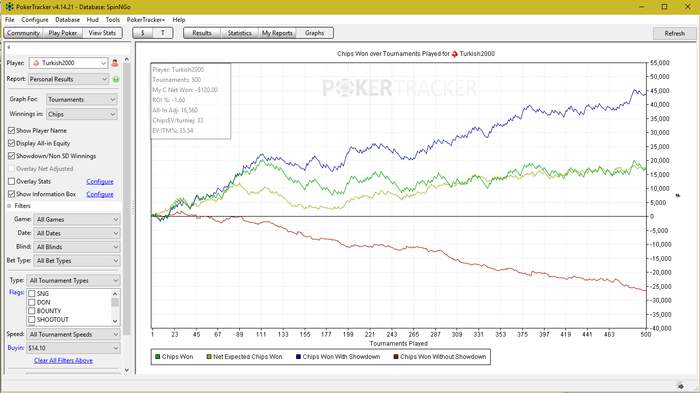Image resolution: width=700 pixels, height=393 pixels.
Task: Click the player profile icon next to Turkish2000
Action: click(x=115, y=63)
